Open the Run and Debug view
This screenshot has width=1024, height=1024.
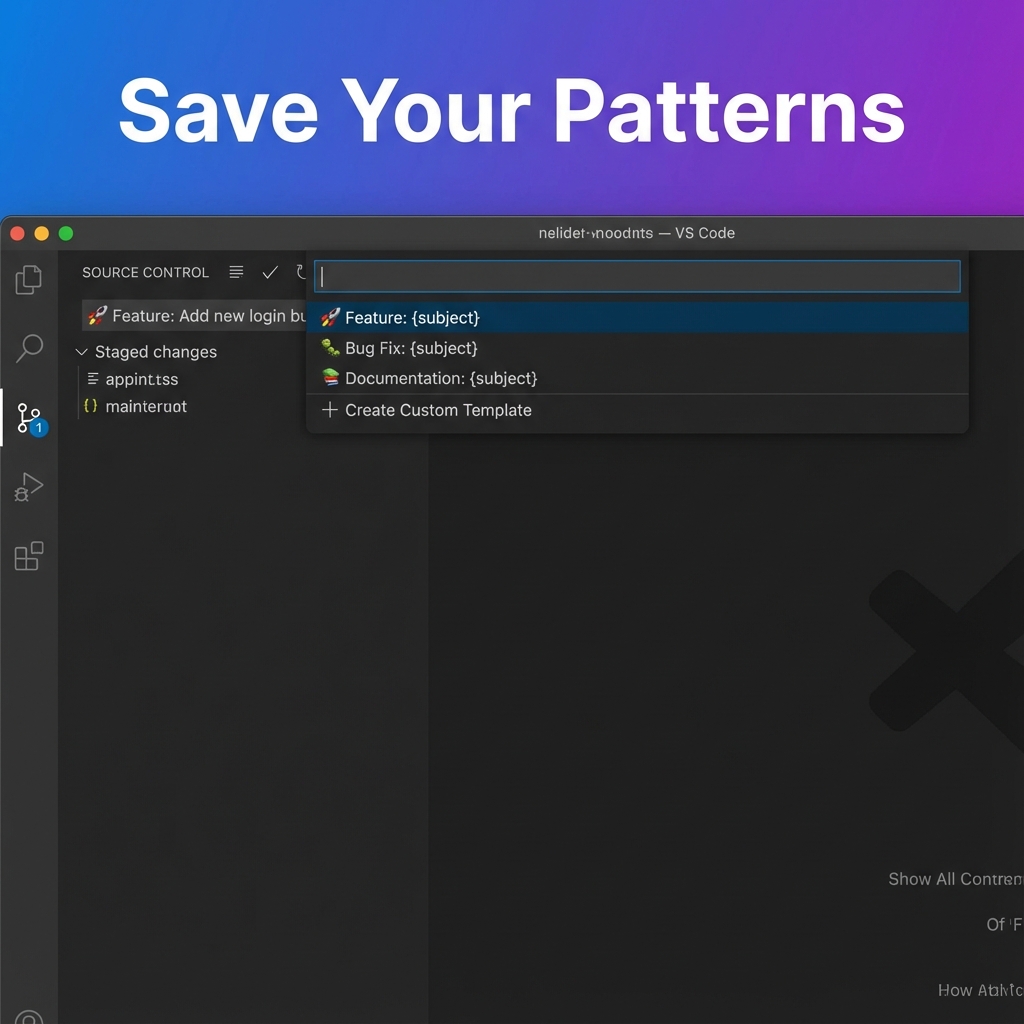tap(28, 487)
